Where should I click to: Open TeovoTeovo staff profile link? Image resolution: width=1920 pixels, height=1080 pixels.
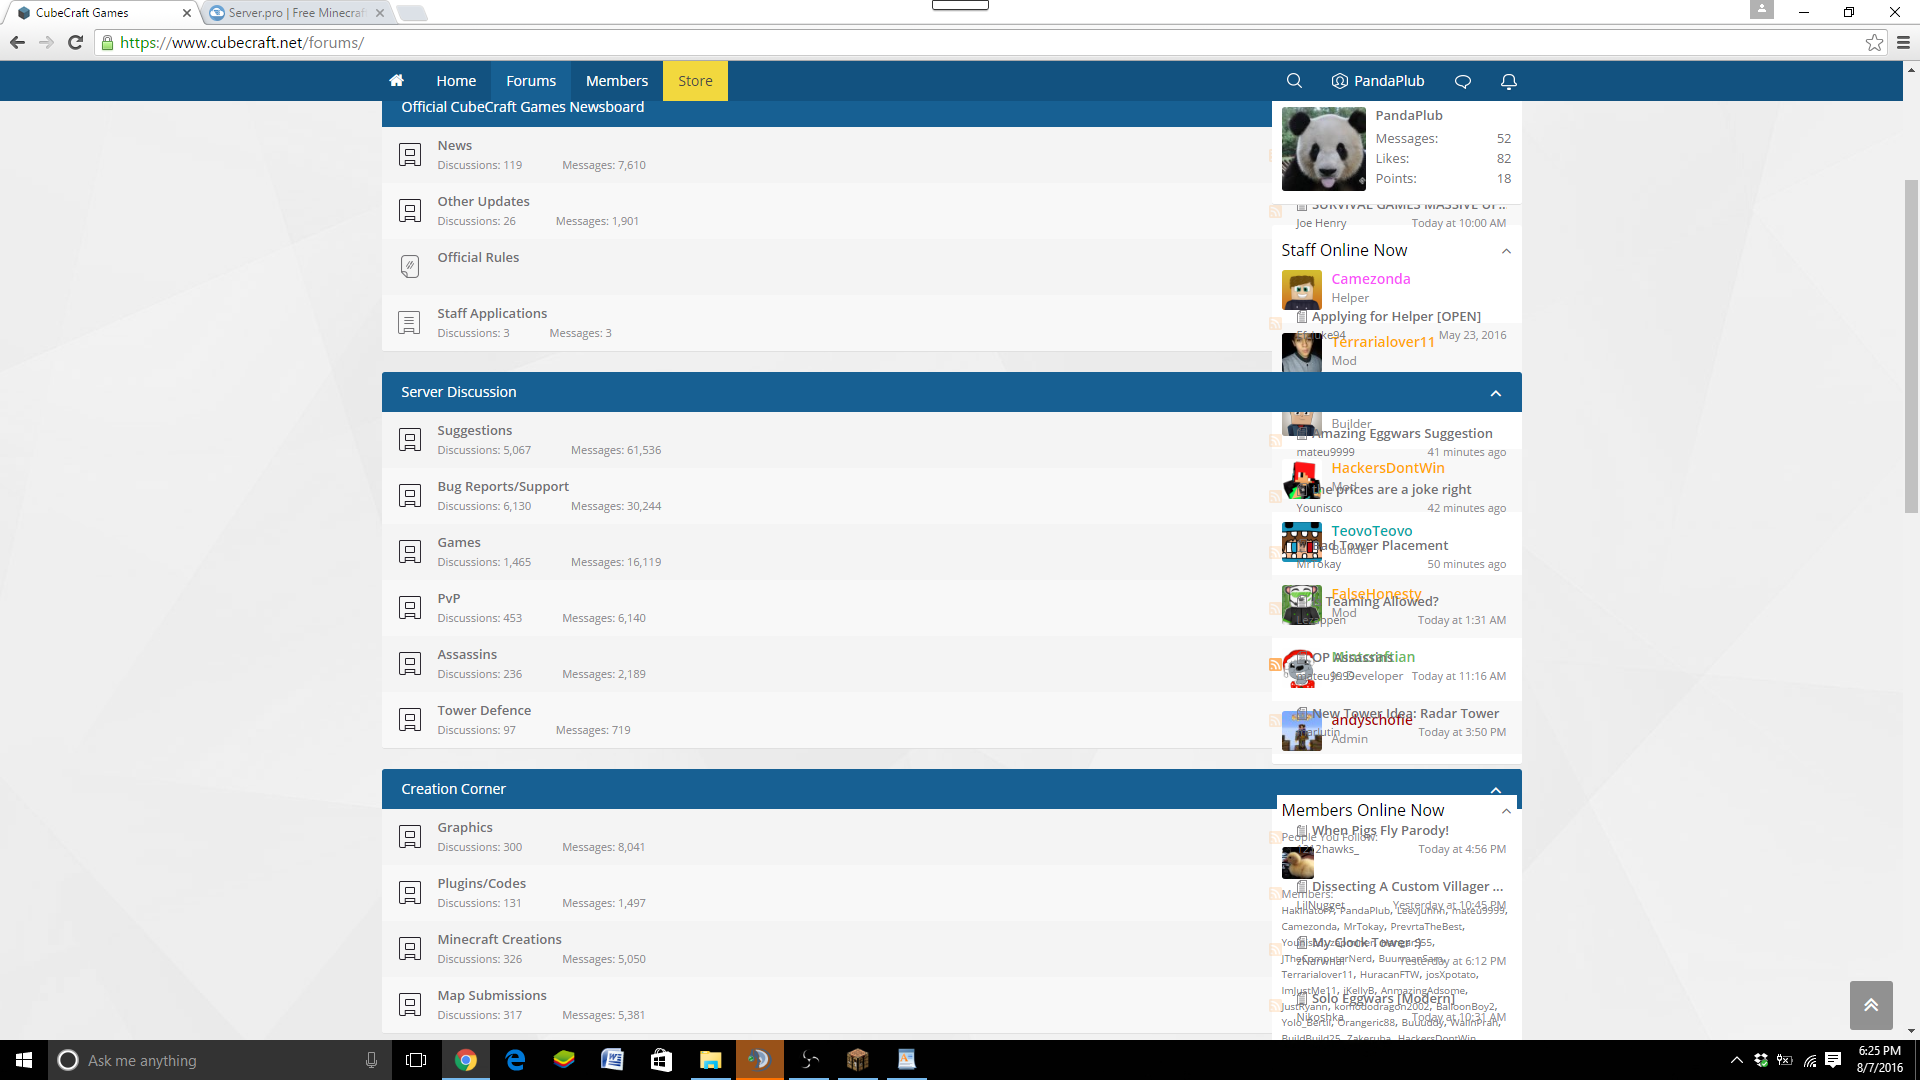tap(1372, 531)
